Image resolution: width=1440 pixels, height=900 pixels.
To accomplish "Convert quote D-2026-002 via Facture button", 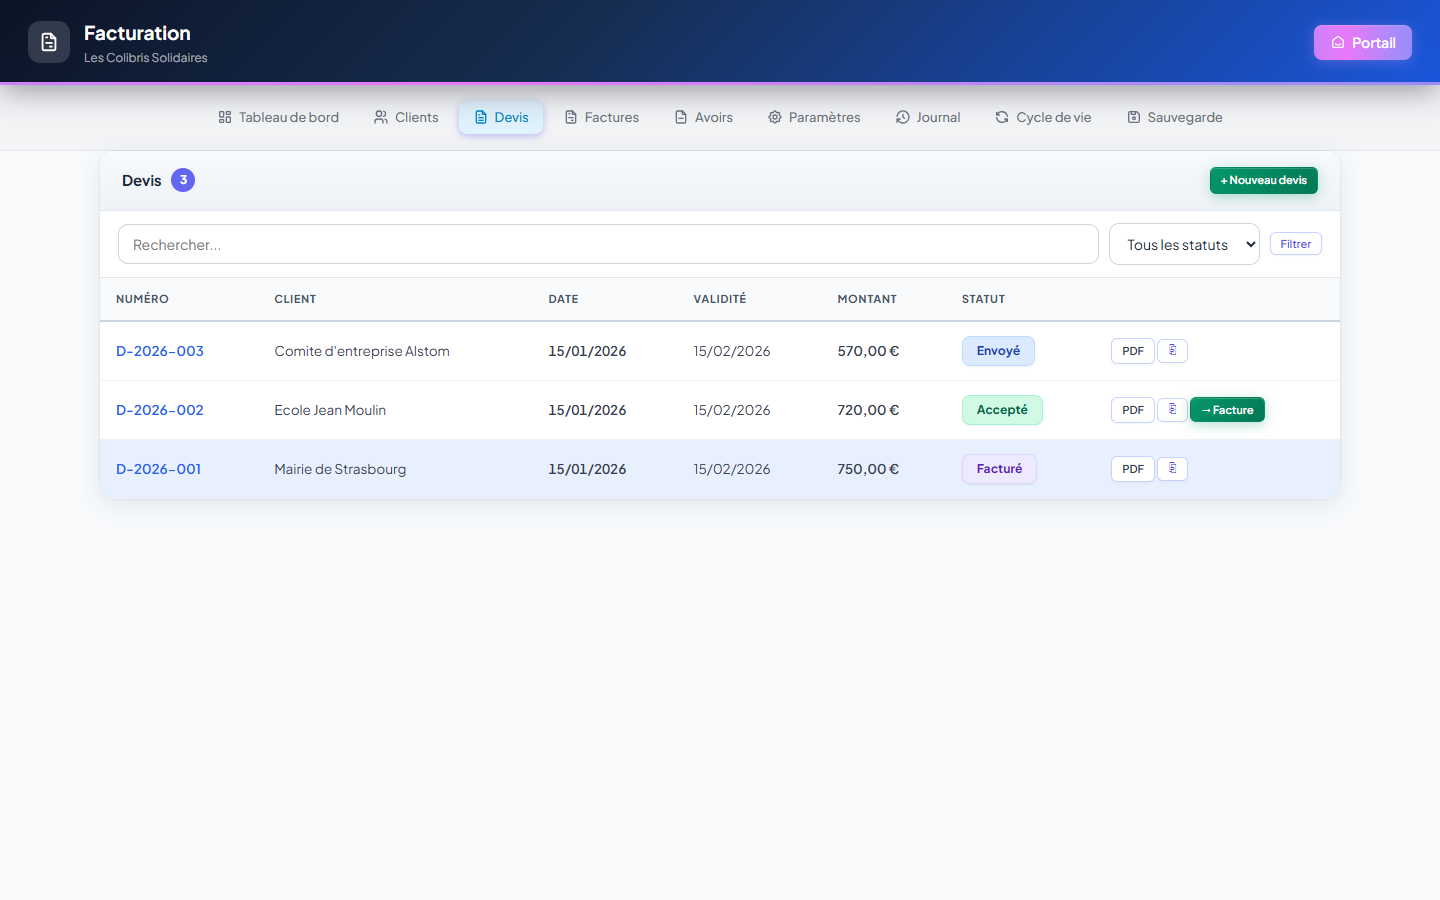I will (1227, 410).
